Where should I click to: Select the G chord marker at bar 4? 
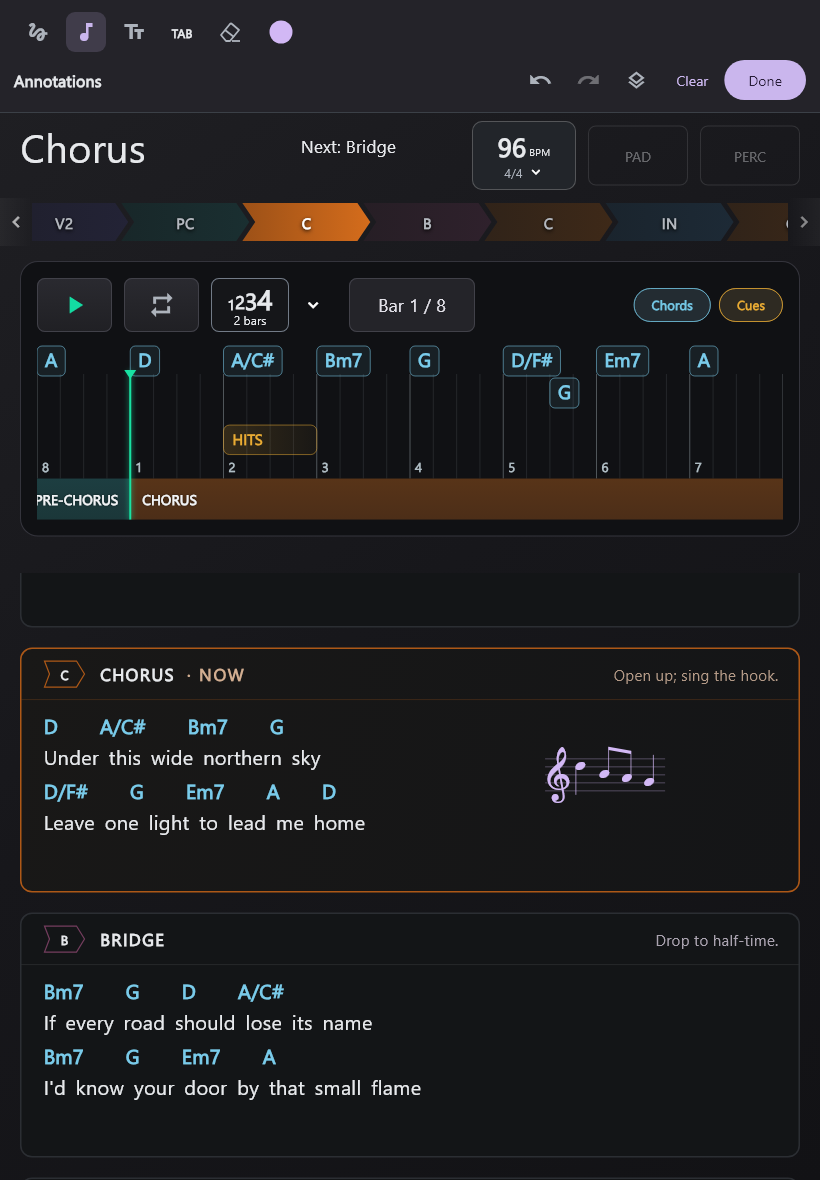[424, 360]
